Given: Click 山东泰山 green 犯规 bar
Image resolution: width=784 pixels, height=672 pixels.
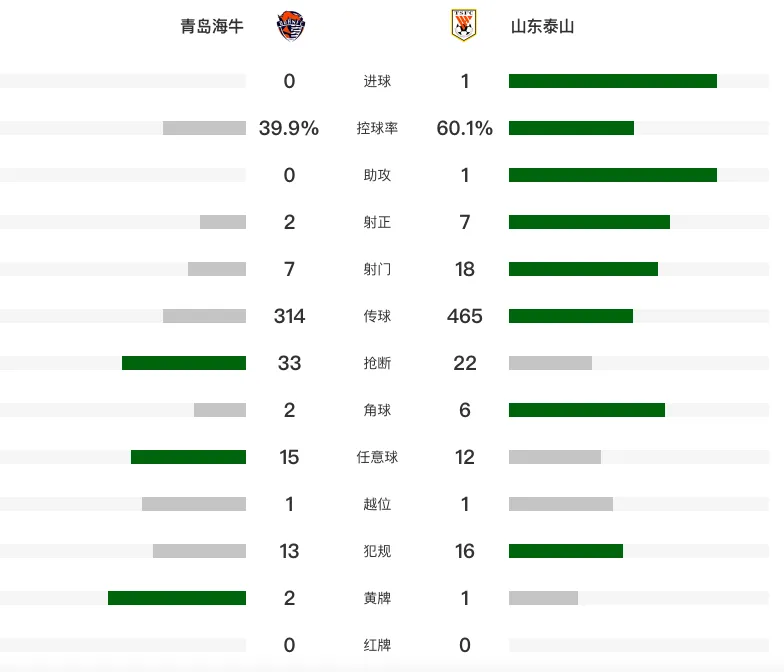Looking at the screenshot, I should tap(566, 551).
